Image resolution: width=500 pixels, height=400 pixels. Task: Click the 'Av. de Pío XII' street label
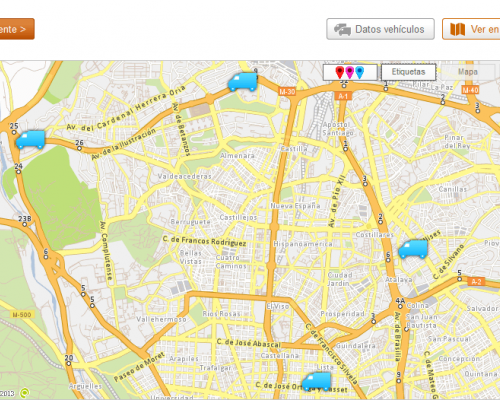point(337,201)
